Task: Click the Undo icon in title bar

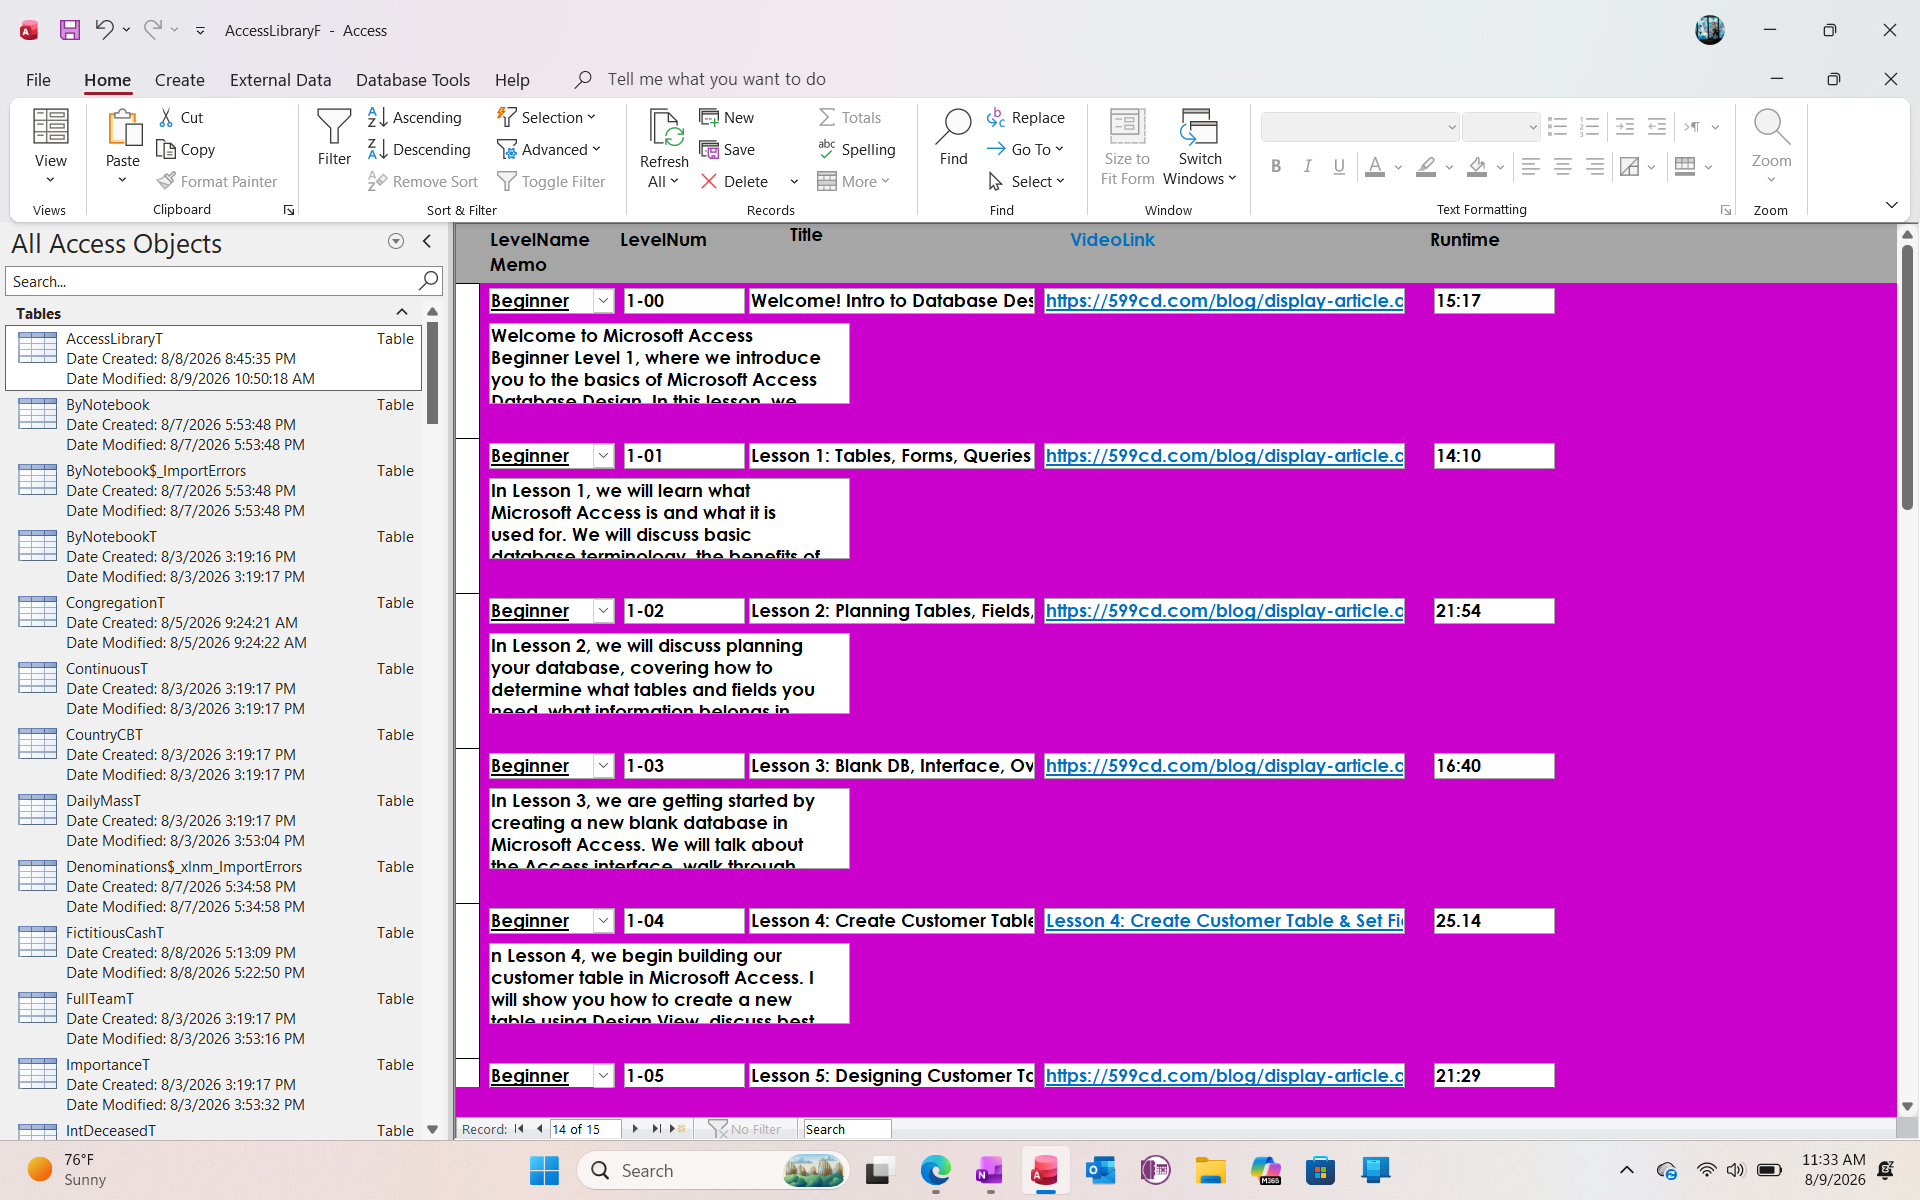Action: pyautogui.click(x=104, y=30)
